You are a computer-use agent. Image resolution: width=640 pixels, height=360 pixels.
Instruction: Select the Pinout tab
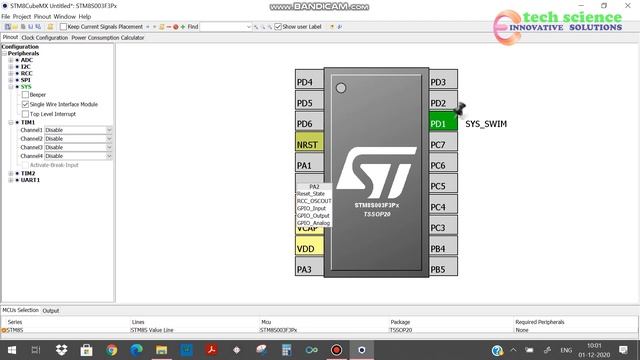coord(10,37)
